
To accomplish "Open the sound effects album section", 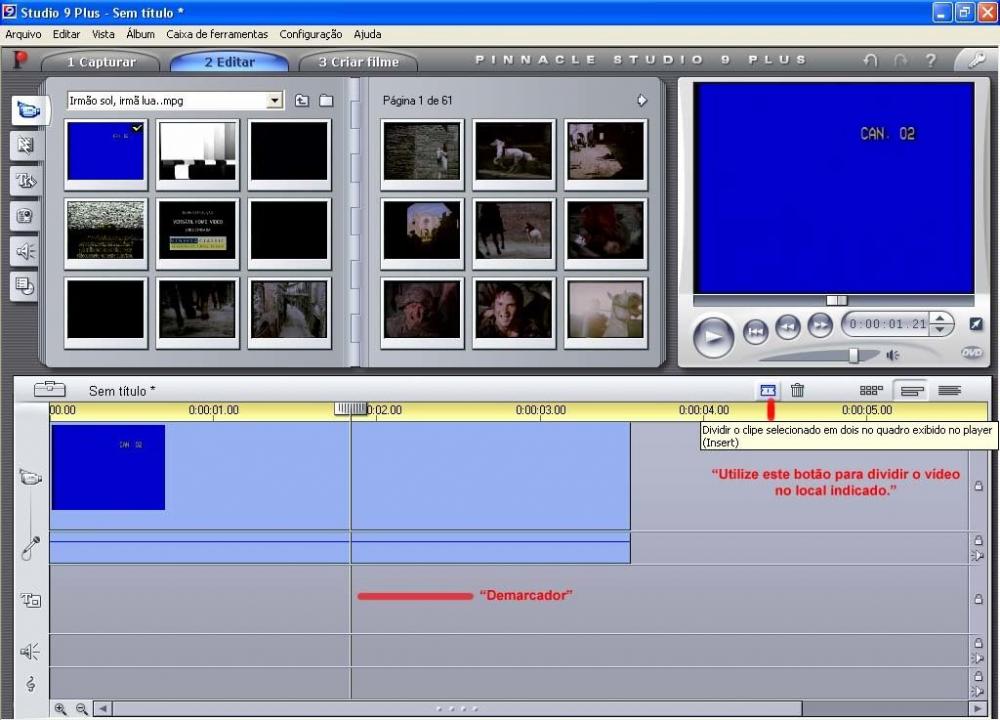I will (25, 251).
